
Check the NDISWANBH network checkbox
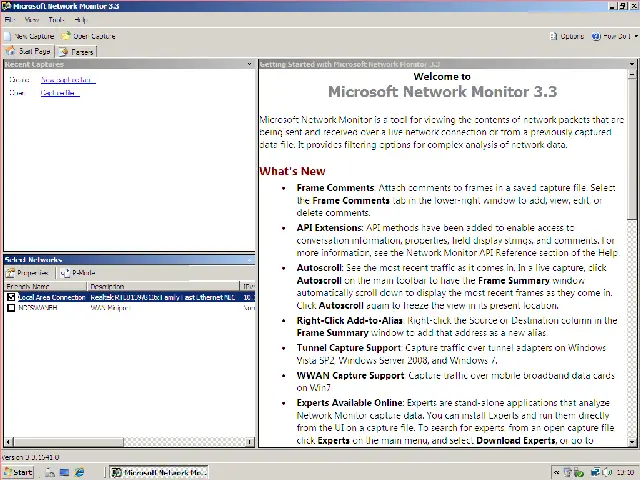[x=11, y=308]
